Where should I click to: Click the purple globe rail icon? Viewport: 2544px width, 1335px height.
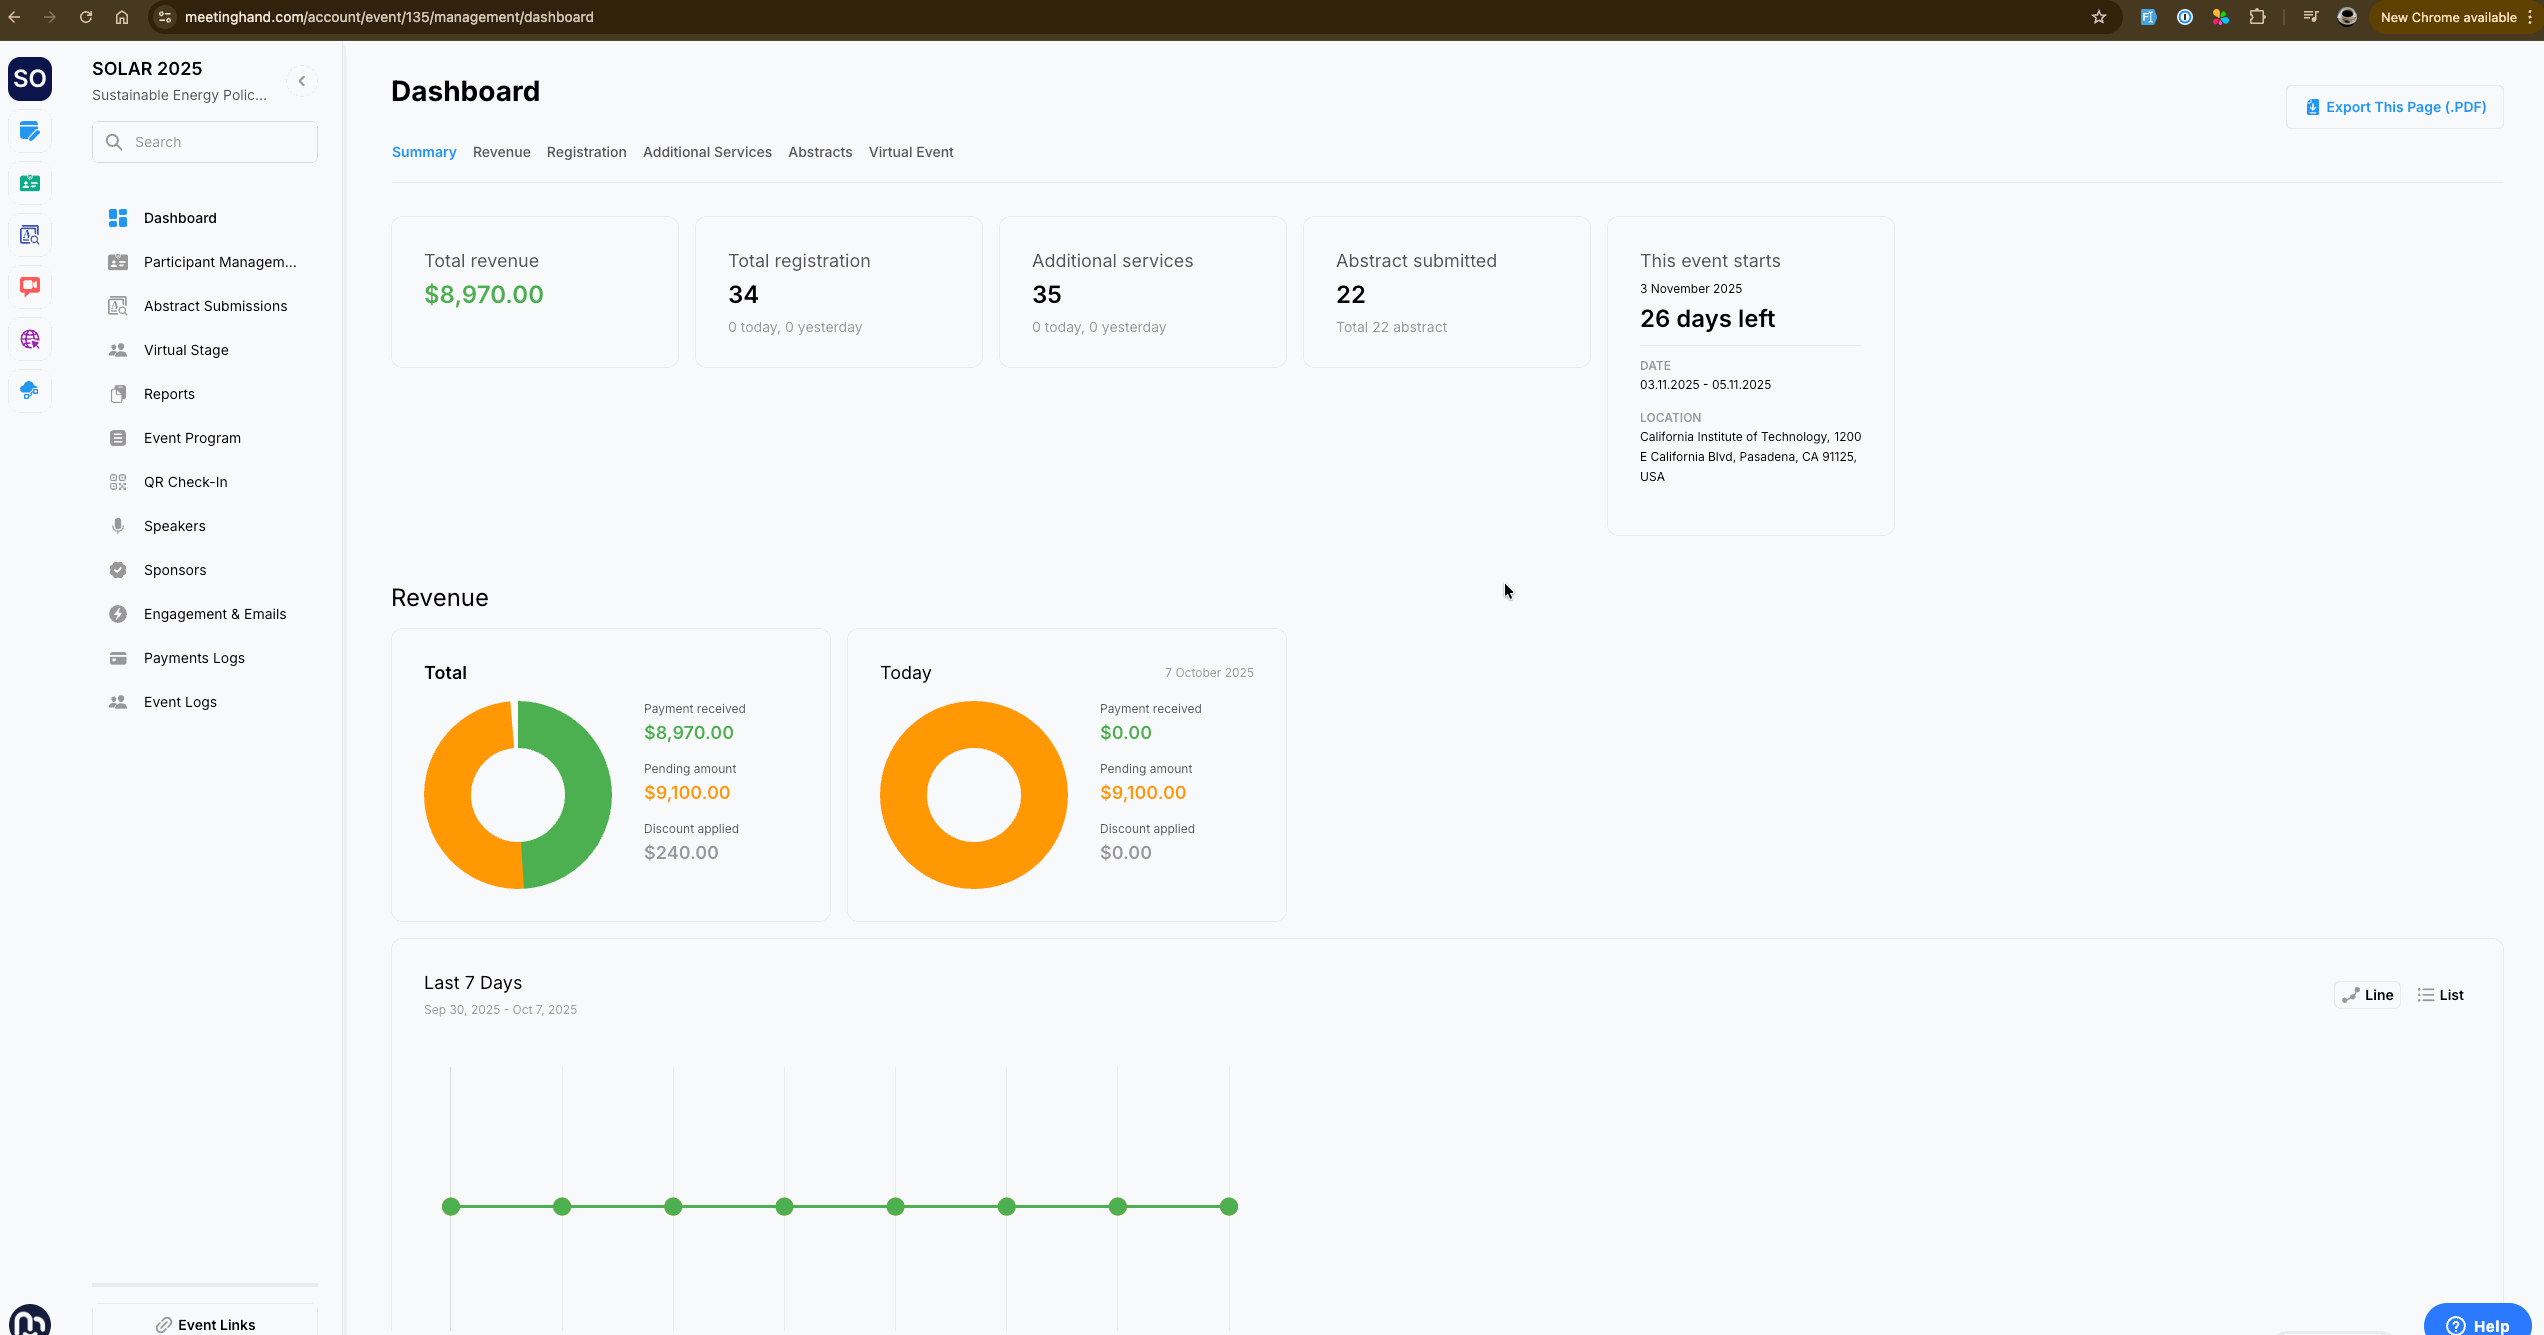[x=30, y=339]
